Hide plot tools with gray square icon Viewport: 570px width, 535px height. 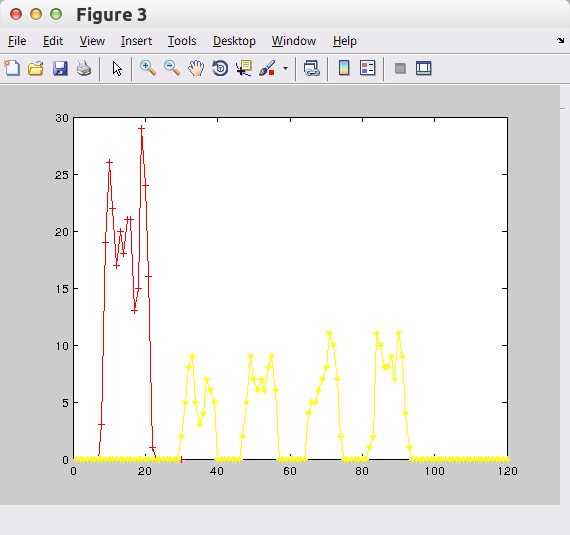[400, 68]
